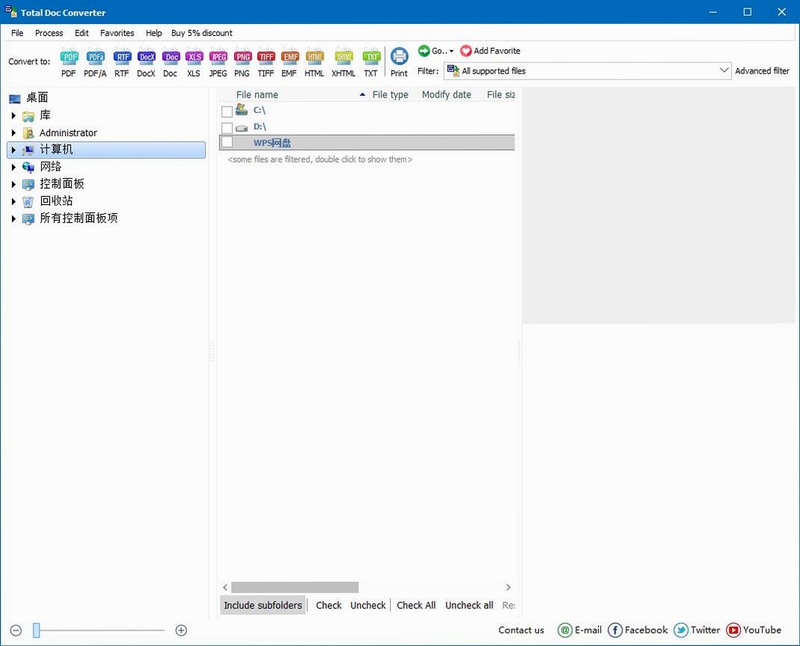800x646 pixels.
Task: Click the Print icon
Action: pyautogui.click(x=399, y=62)
